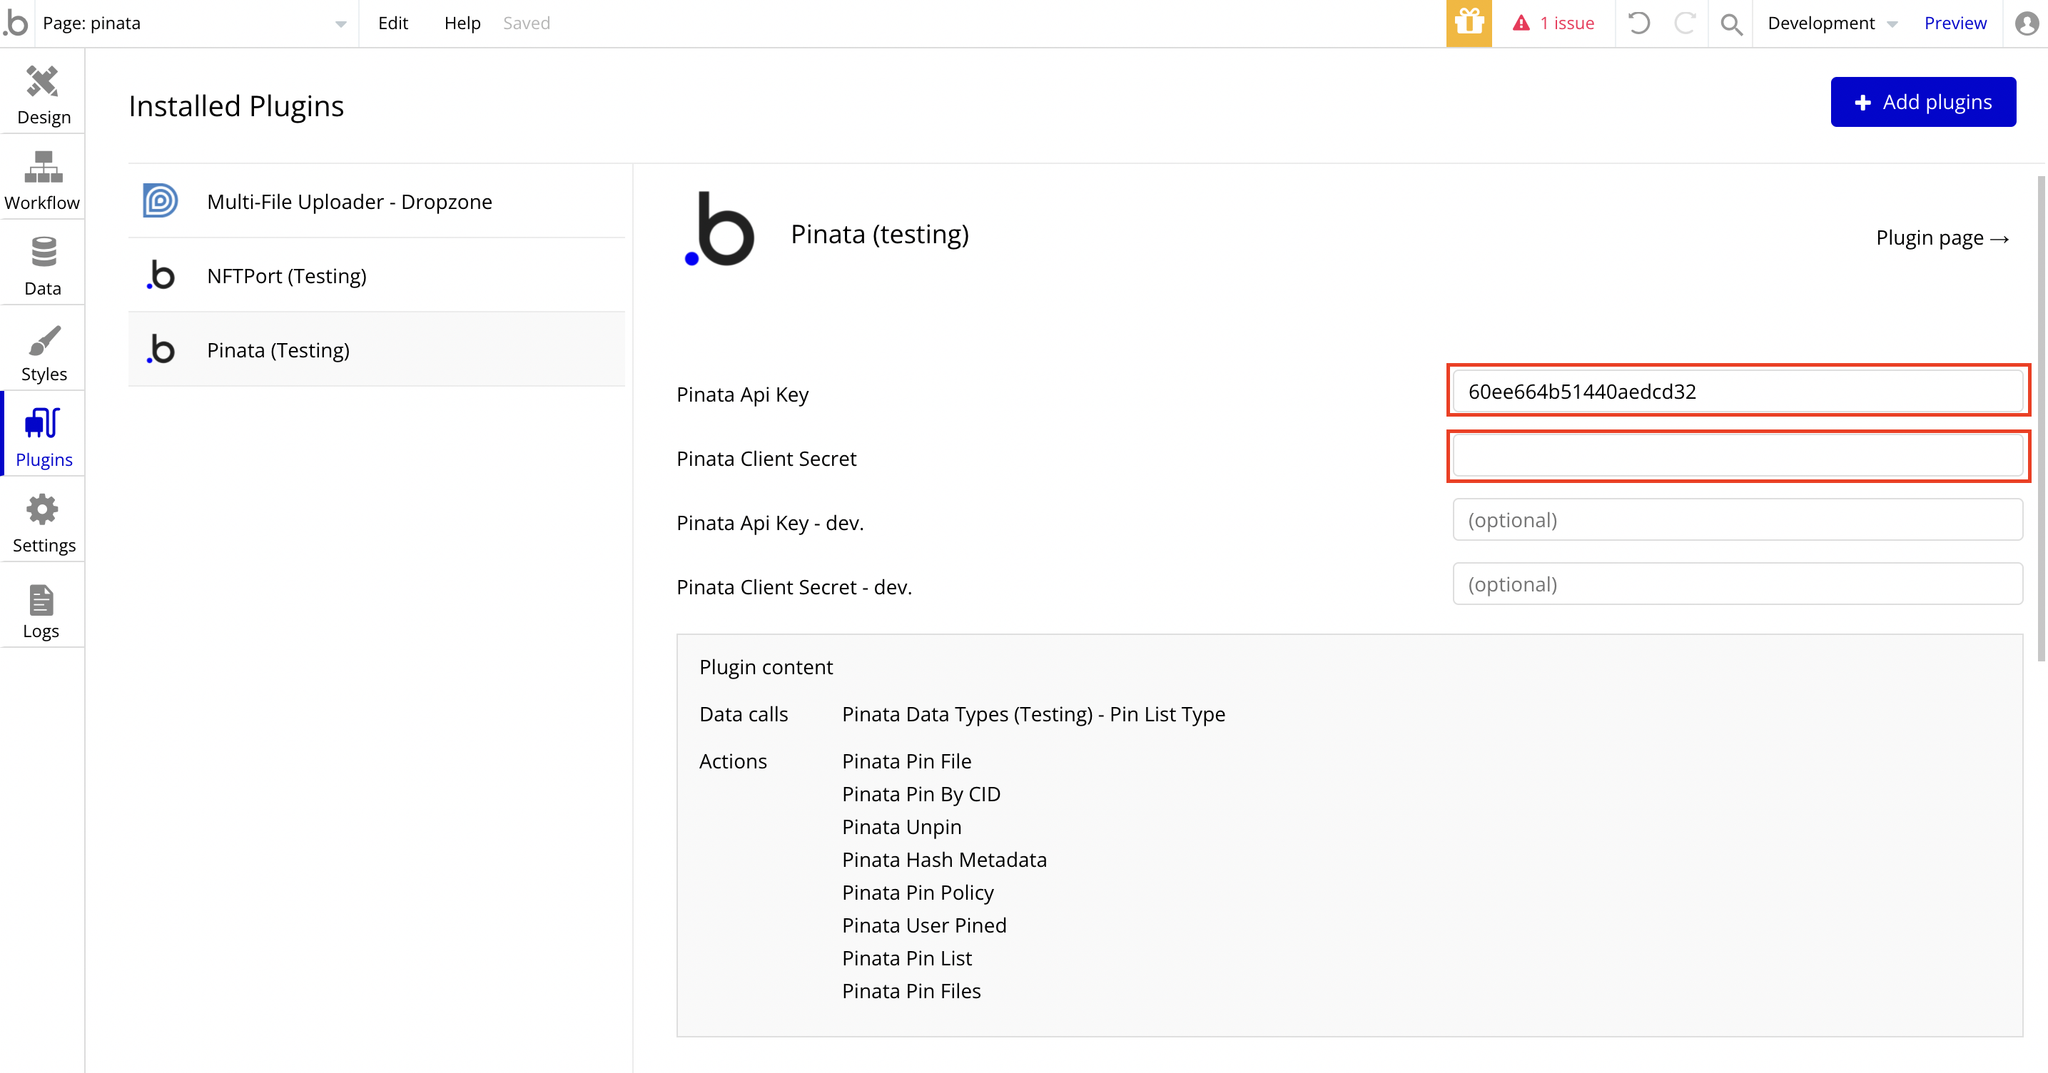2048x1073 pixels.
Task: Open the Design tab icon
Action: pyautogui.click(x=42, y=82)
